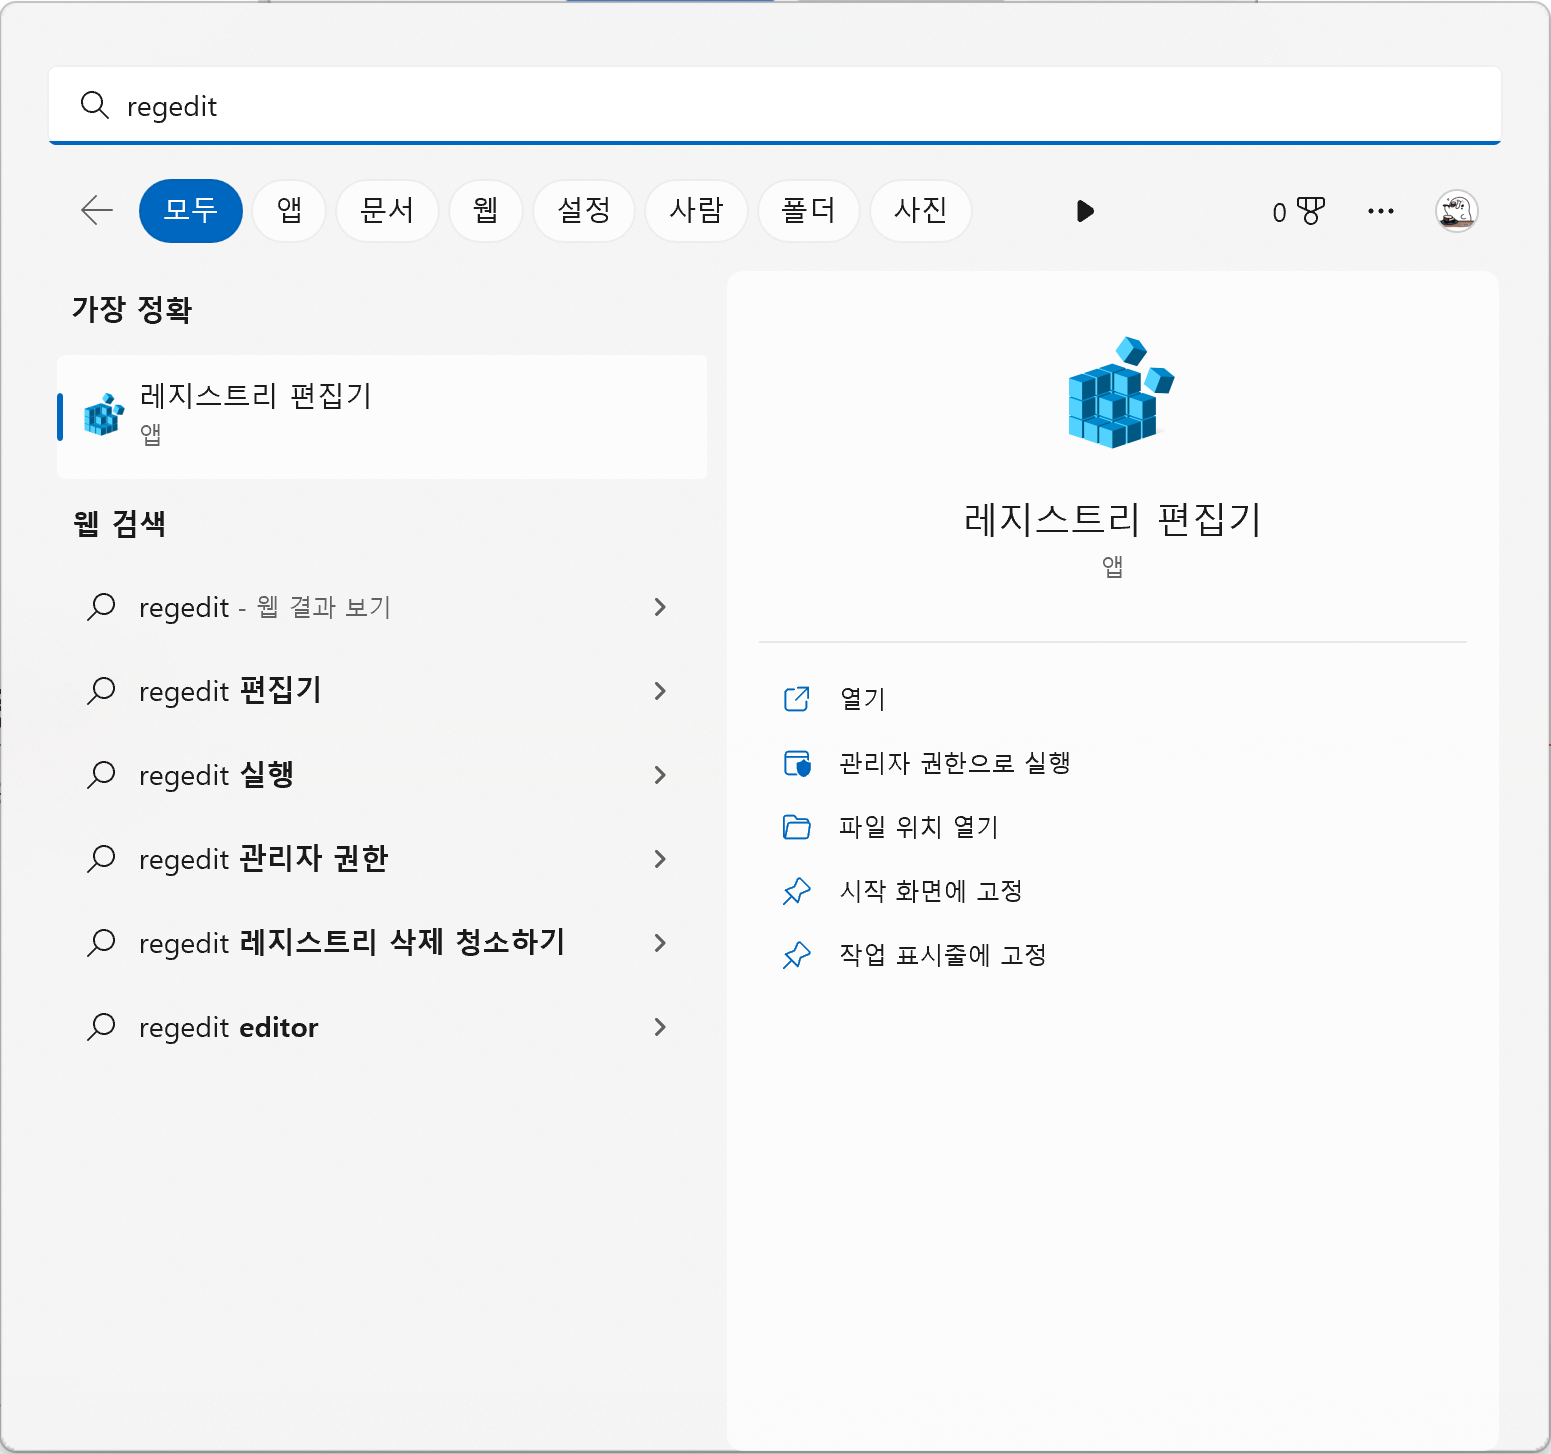1551x1454 pixels.
Task: Select the 폴더 filter tab
Action: pos(808,211)
